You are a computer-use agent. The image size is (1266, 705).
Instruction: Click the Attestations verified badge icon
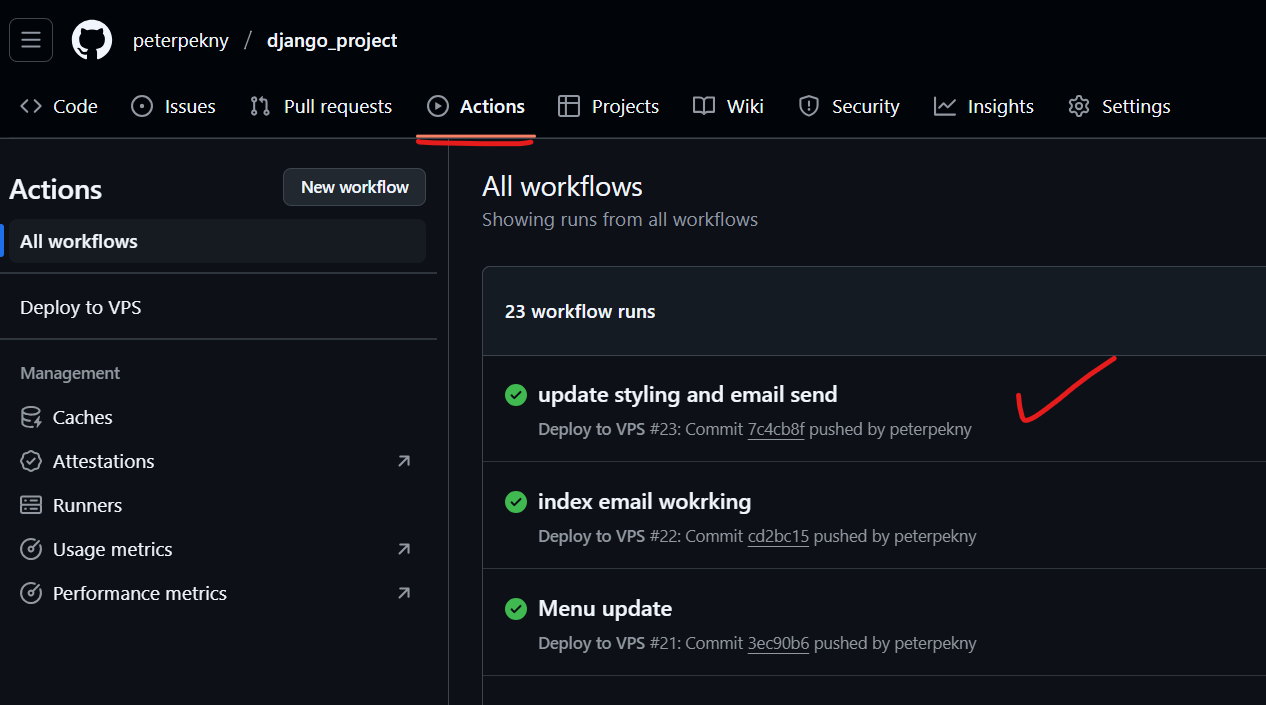click(x=31, y=462)
